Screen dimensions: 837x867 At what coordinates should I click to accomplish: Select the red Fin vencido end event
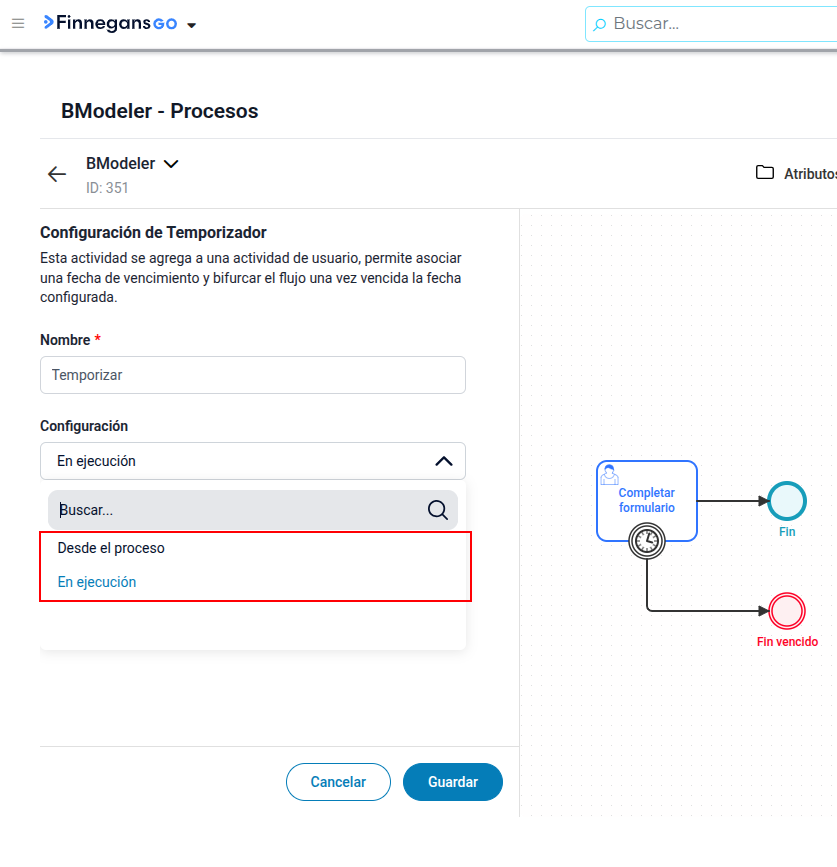(787, 611)
